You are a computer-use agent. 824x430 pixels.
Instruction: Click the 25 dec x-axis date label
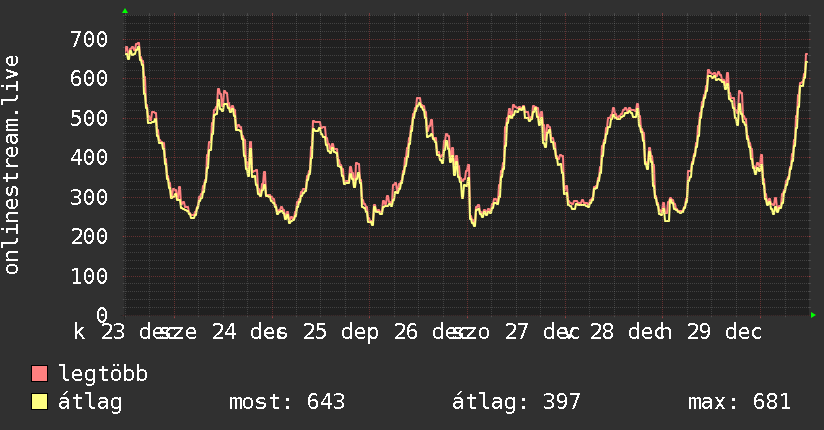pos(341,332)
